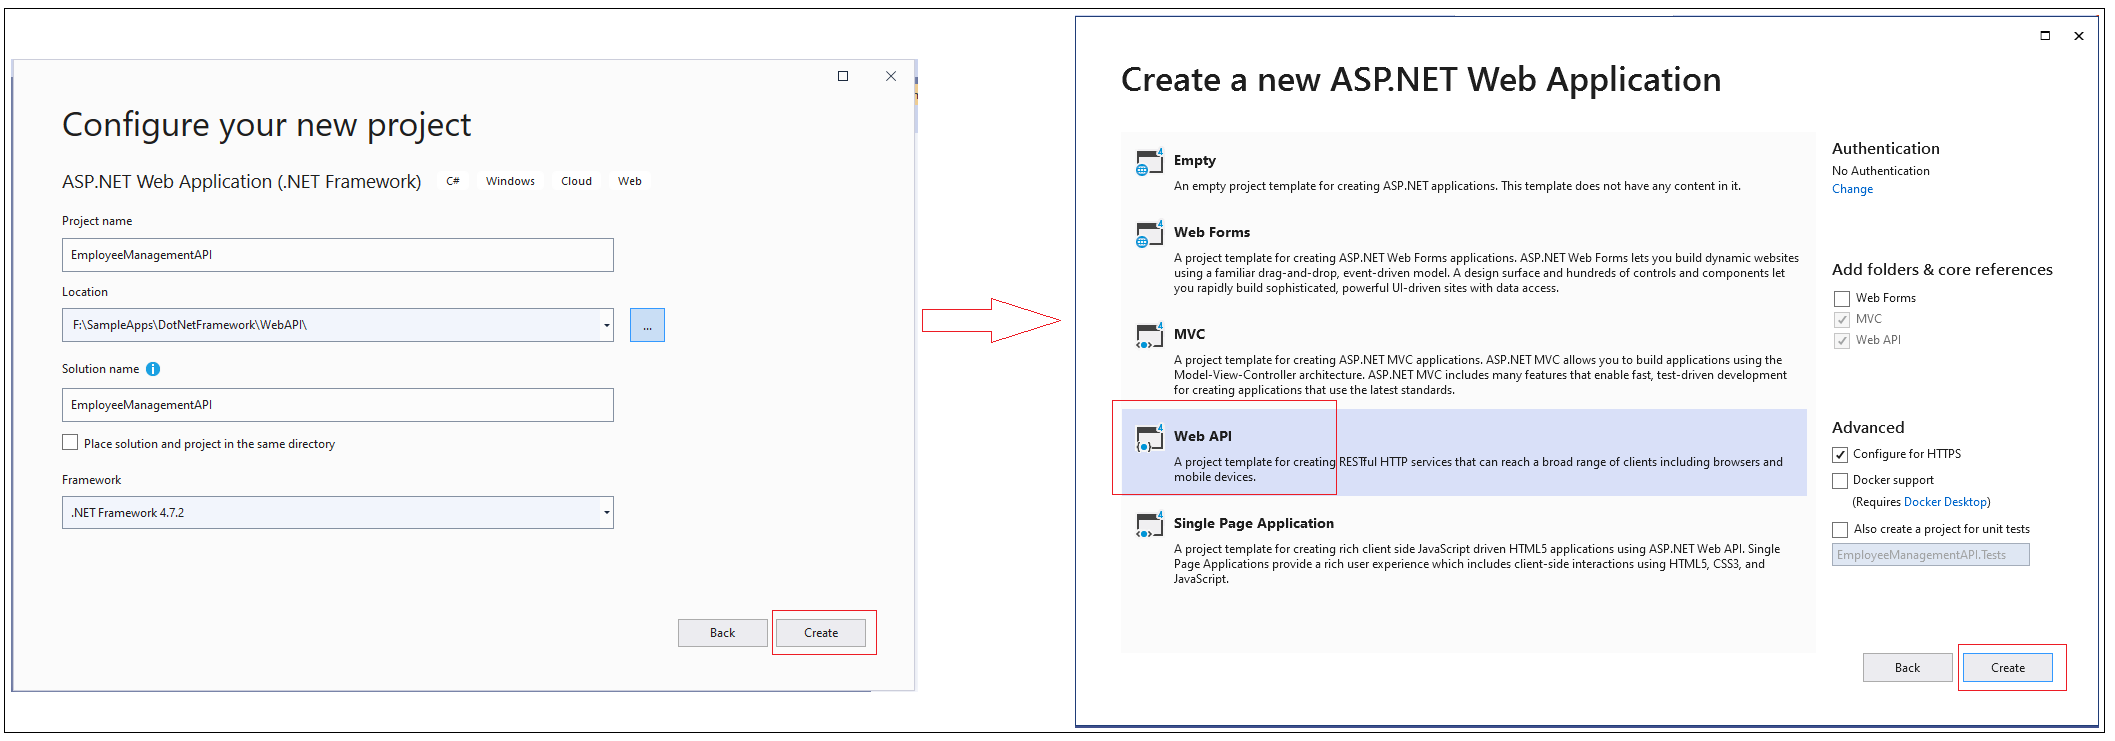Maximize the Create ASP.NET Web Application window

(x=2045, y=35)
